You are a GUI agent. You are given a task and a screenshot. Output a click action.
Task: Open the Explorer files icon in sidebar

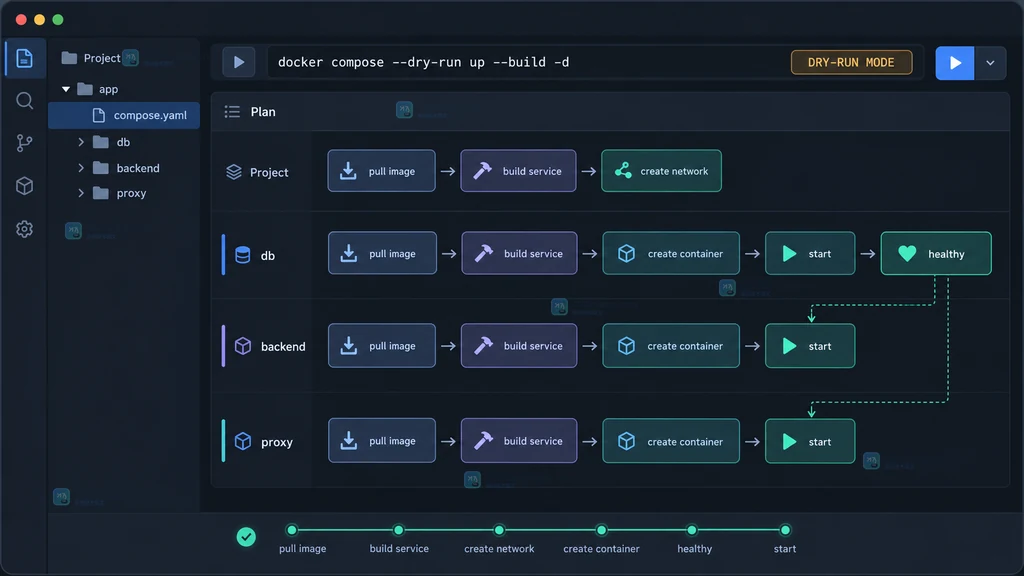pyautogui.click(x=24, y=58)
